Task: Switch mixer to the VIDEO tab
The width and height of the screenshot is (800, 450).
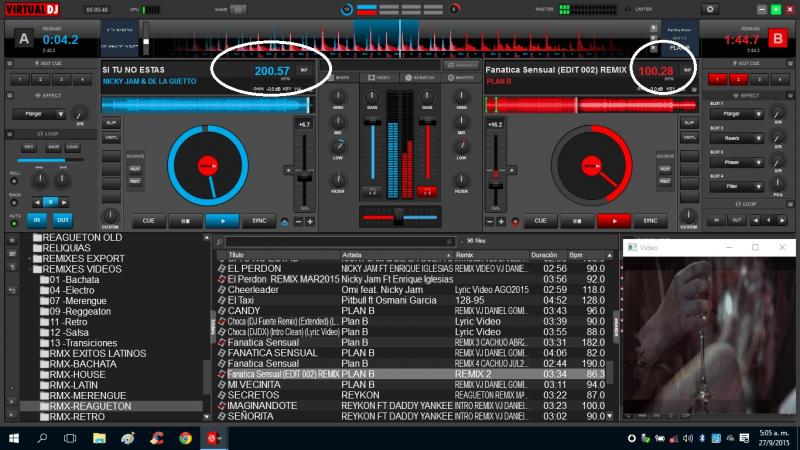Action: [x=380, y=78]
